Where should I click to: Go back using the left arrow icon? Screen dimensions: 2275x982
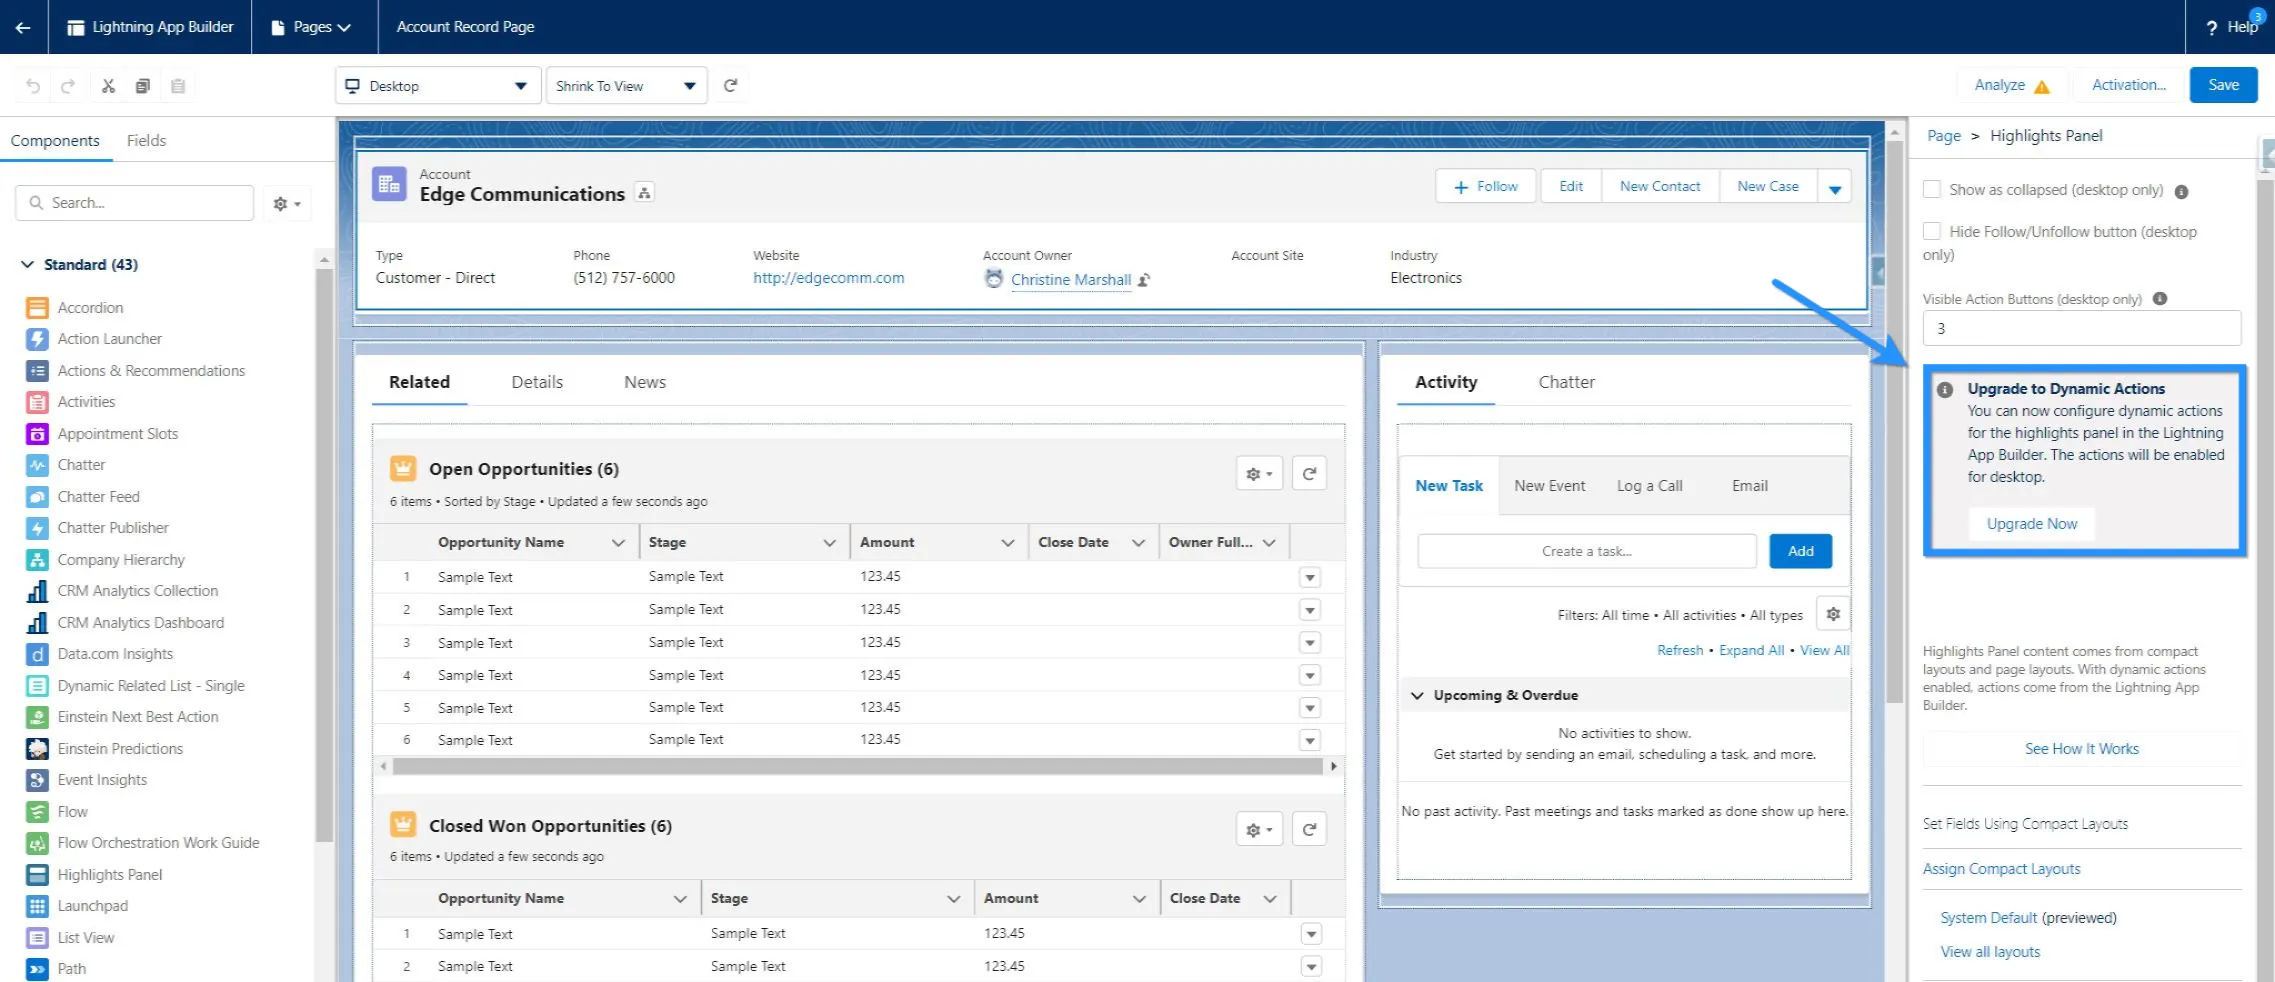click(23, 27)
